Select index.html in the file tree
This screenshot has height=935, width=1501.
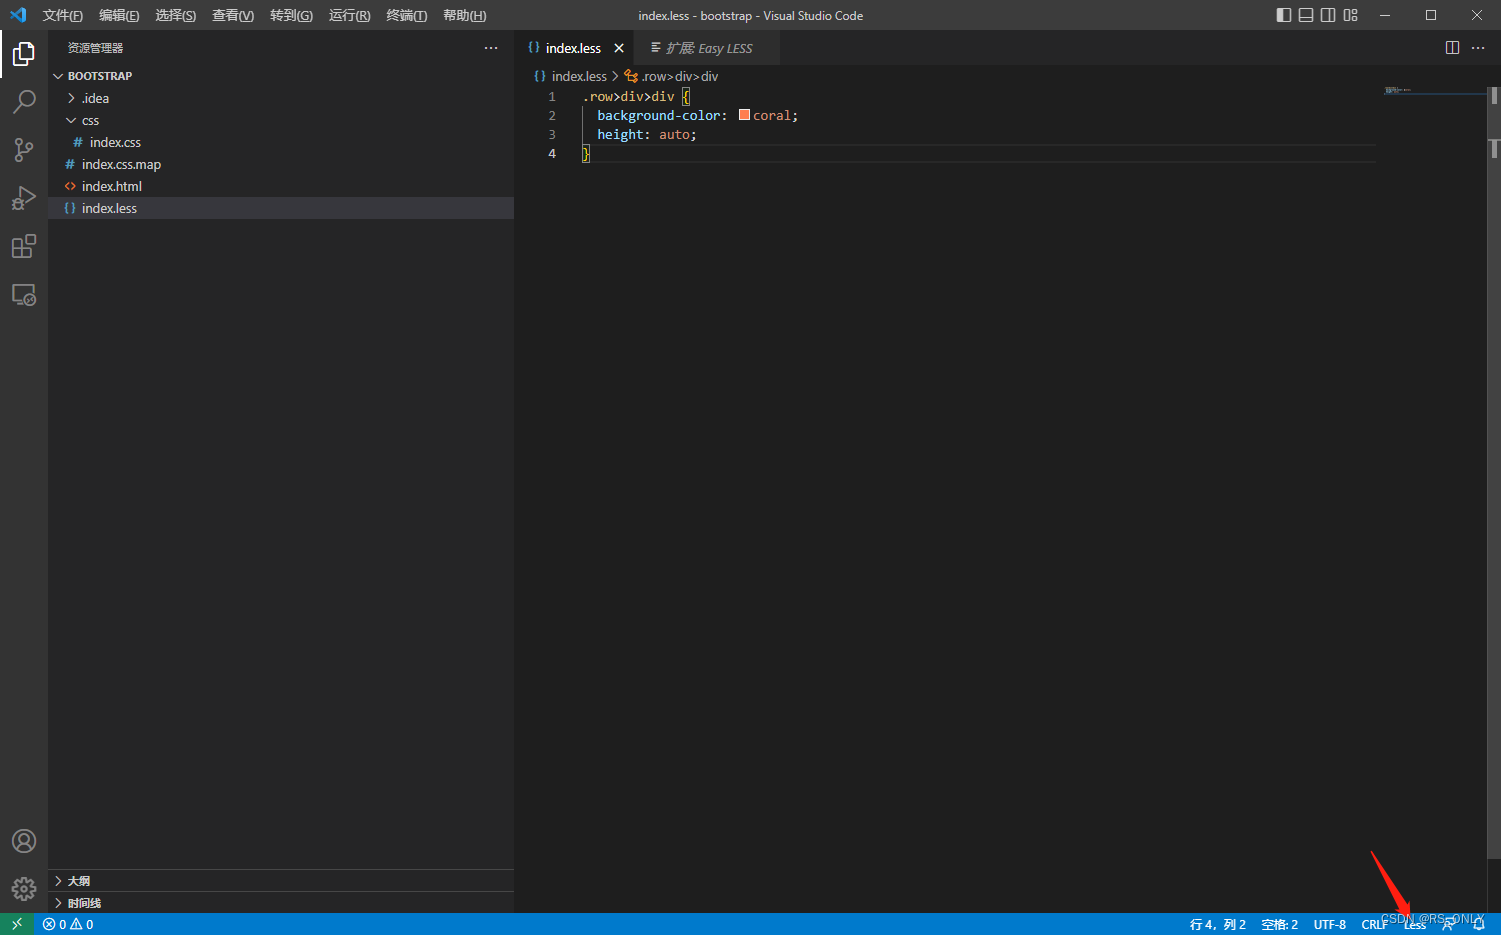(x=113, y=186)
